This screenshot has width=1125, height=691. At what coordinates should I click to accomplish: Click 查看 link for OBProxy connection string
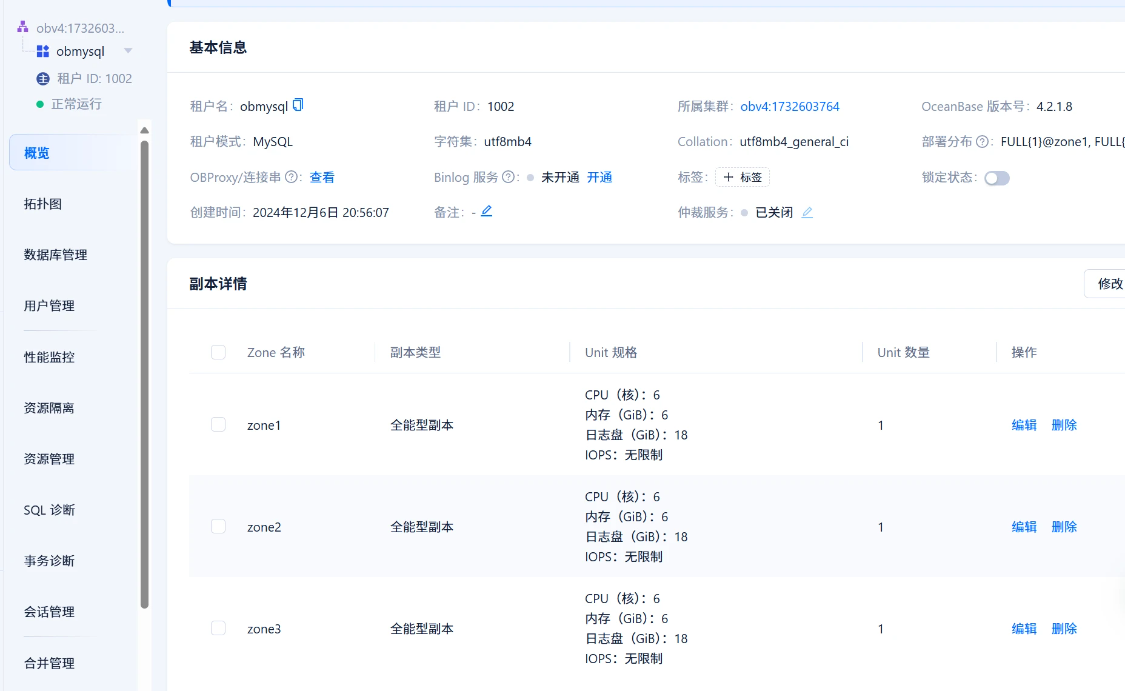pos(322,177)
